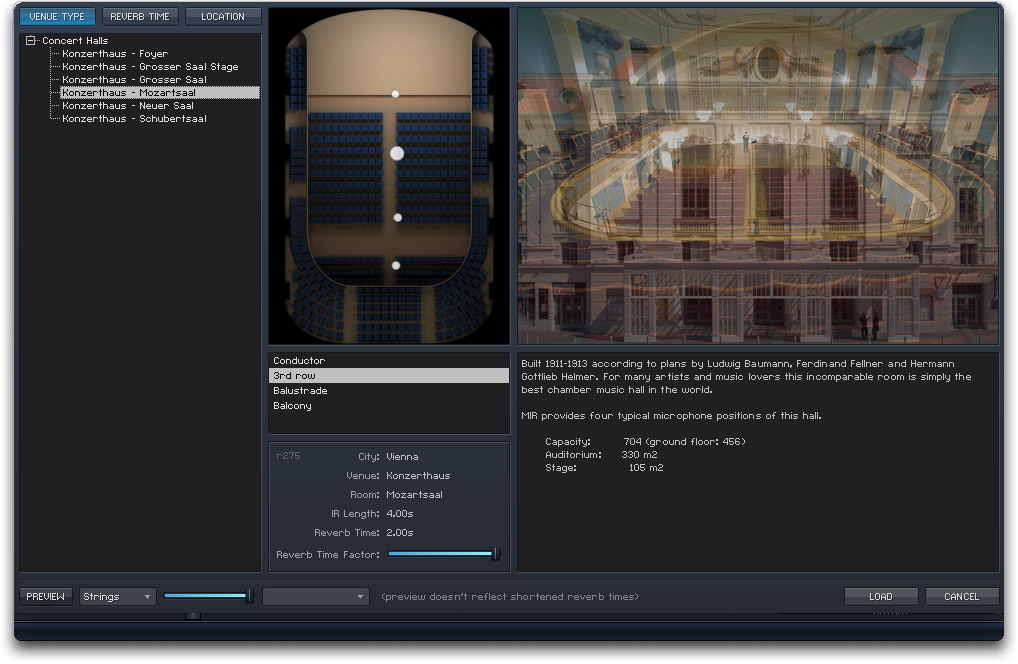Screen dimensions: 1018x664
Task: Switch to the Reverb Time tab
Action: (140, 16)
